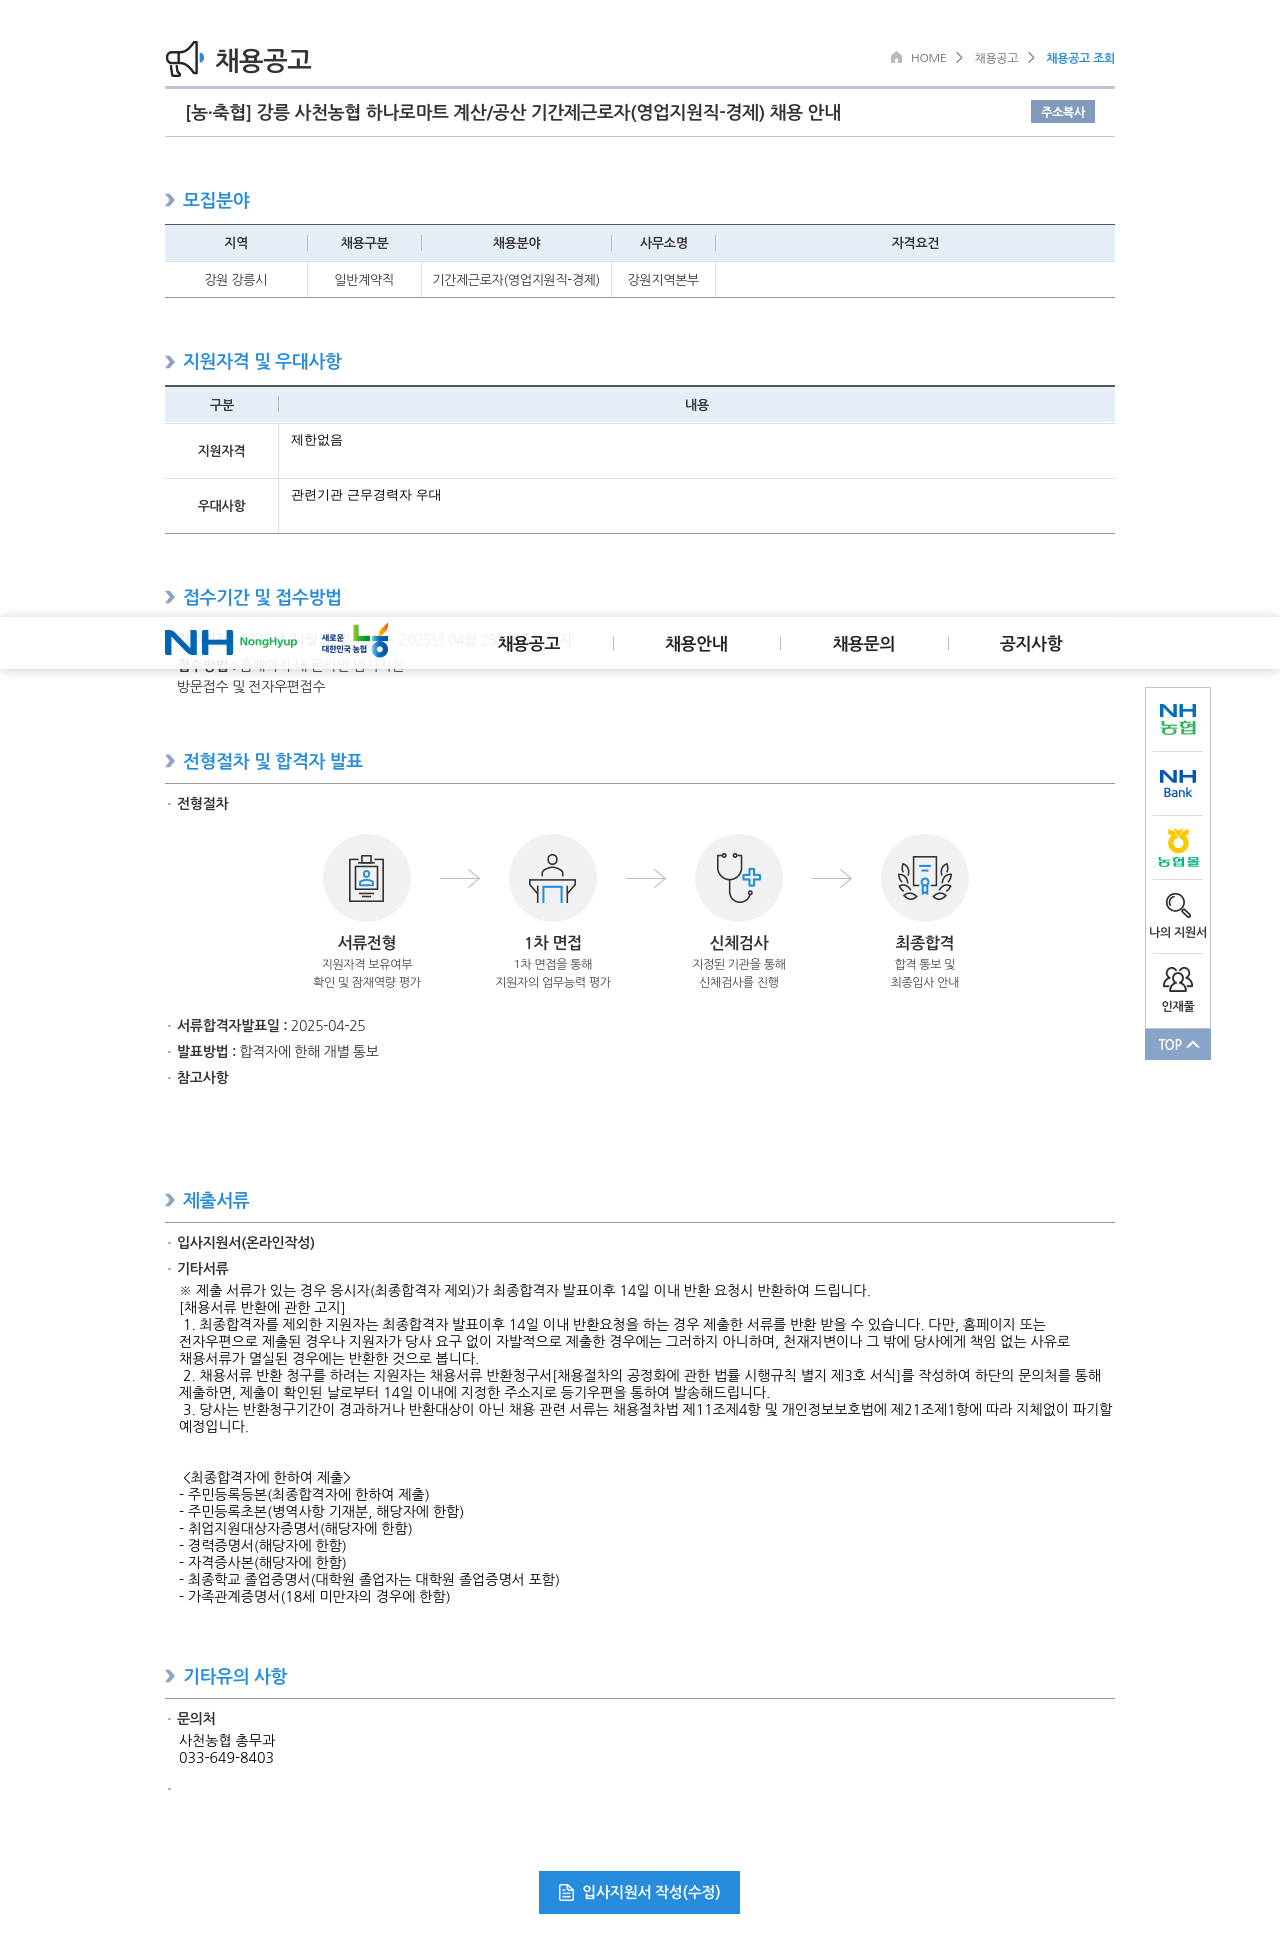Select the 기간제근로자(영업지원직-경제) table cell

(516, 280)
